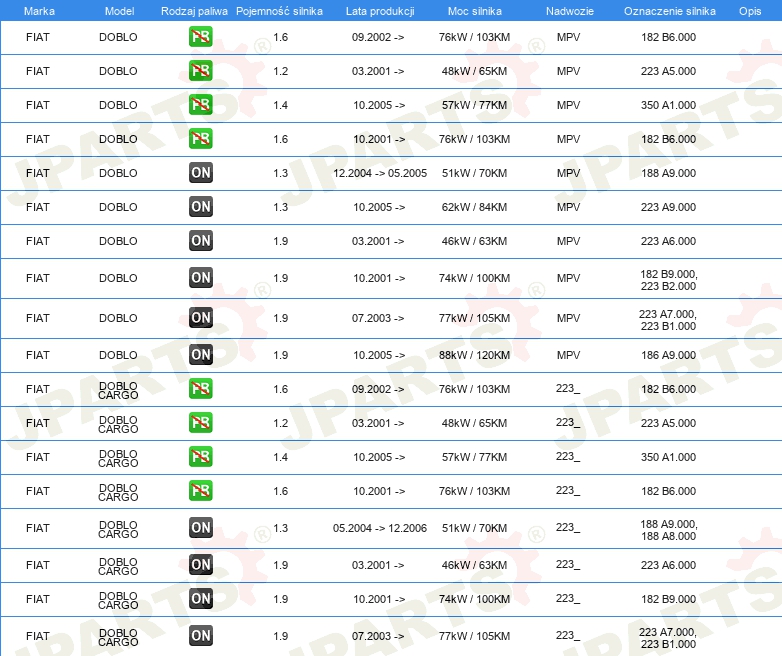Click the 07.2003 -> date in the DOBLO MPV row

(378, 318)
